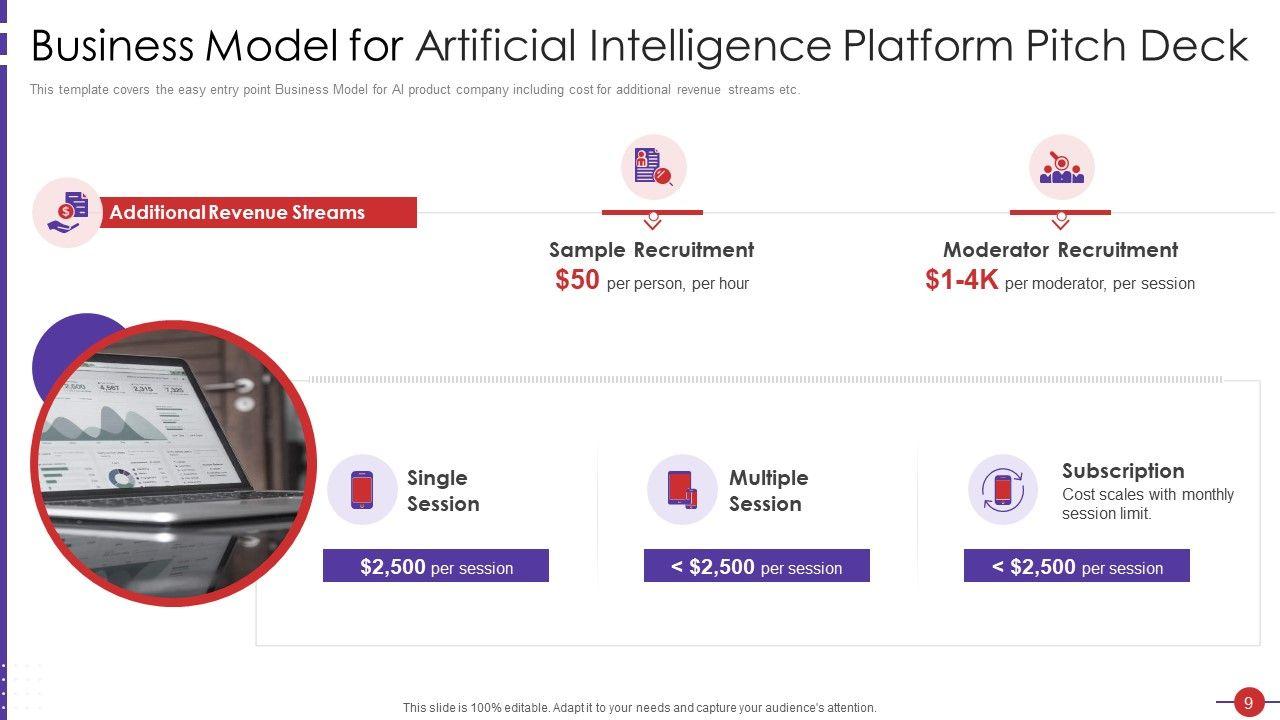Select the Sample Recruitment heading
The image size is (1280, 720).
tap(651, 250)
